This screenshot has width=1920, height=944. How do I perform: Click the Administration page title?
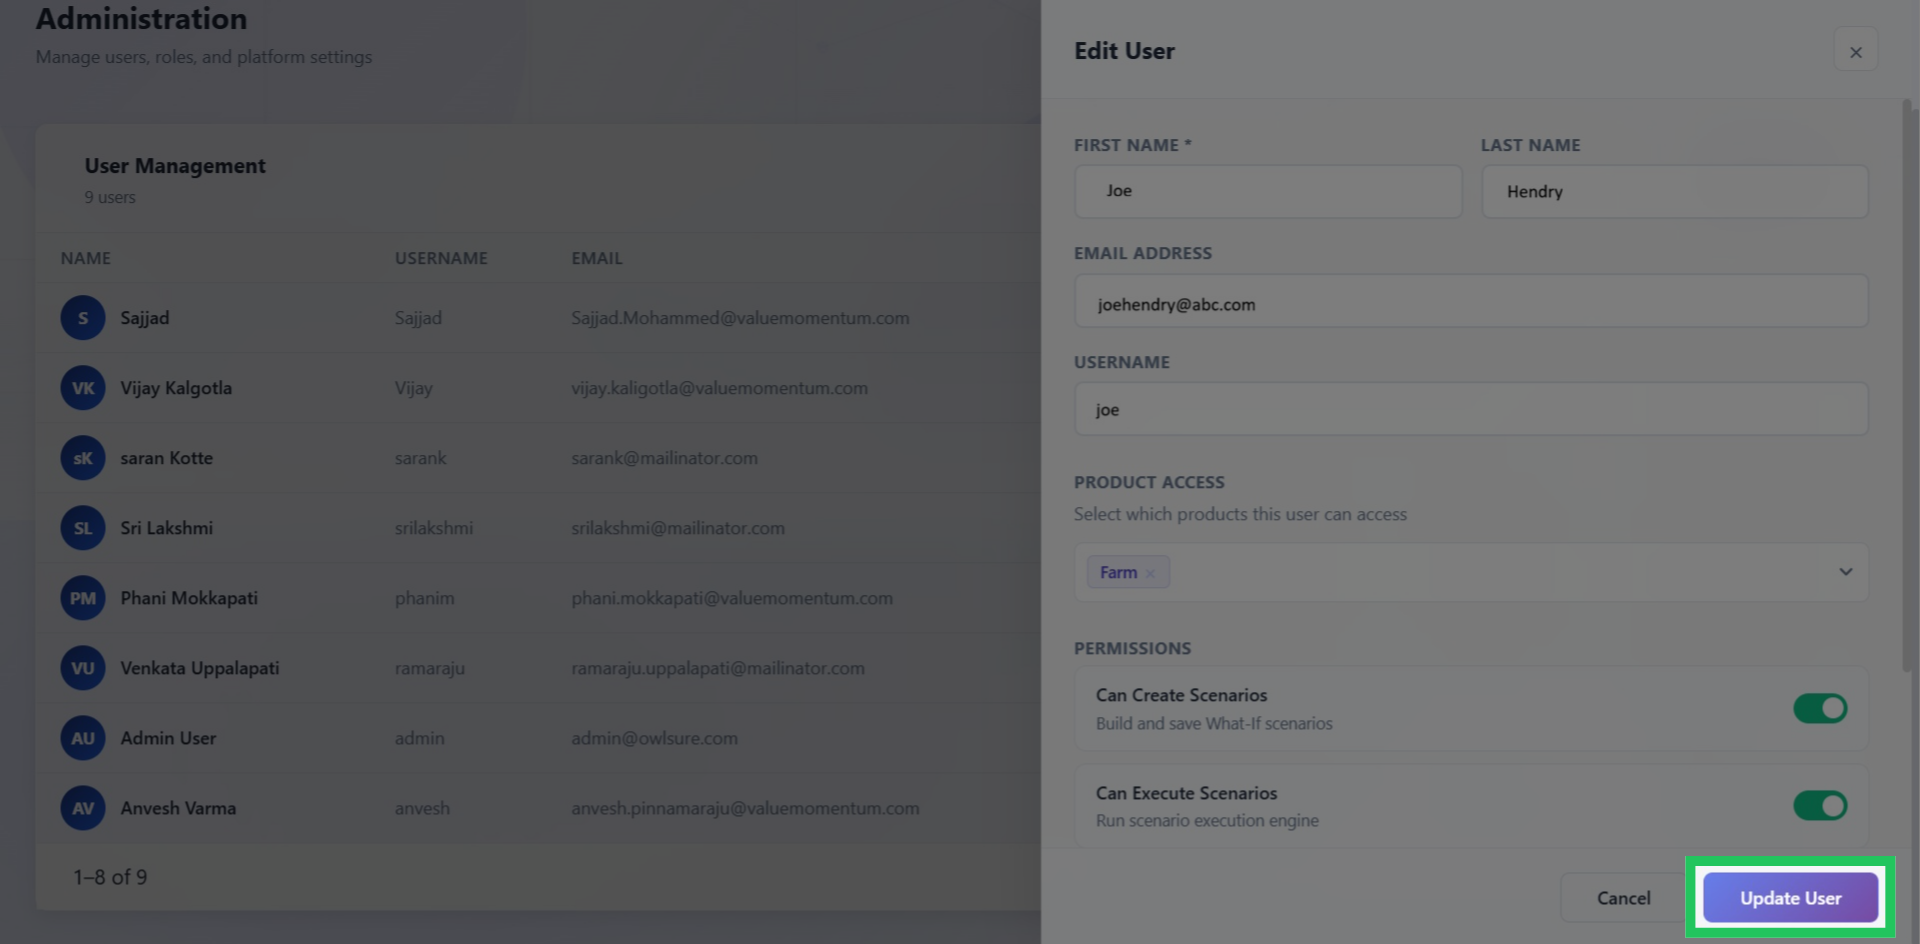coord(141,19)
